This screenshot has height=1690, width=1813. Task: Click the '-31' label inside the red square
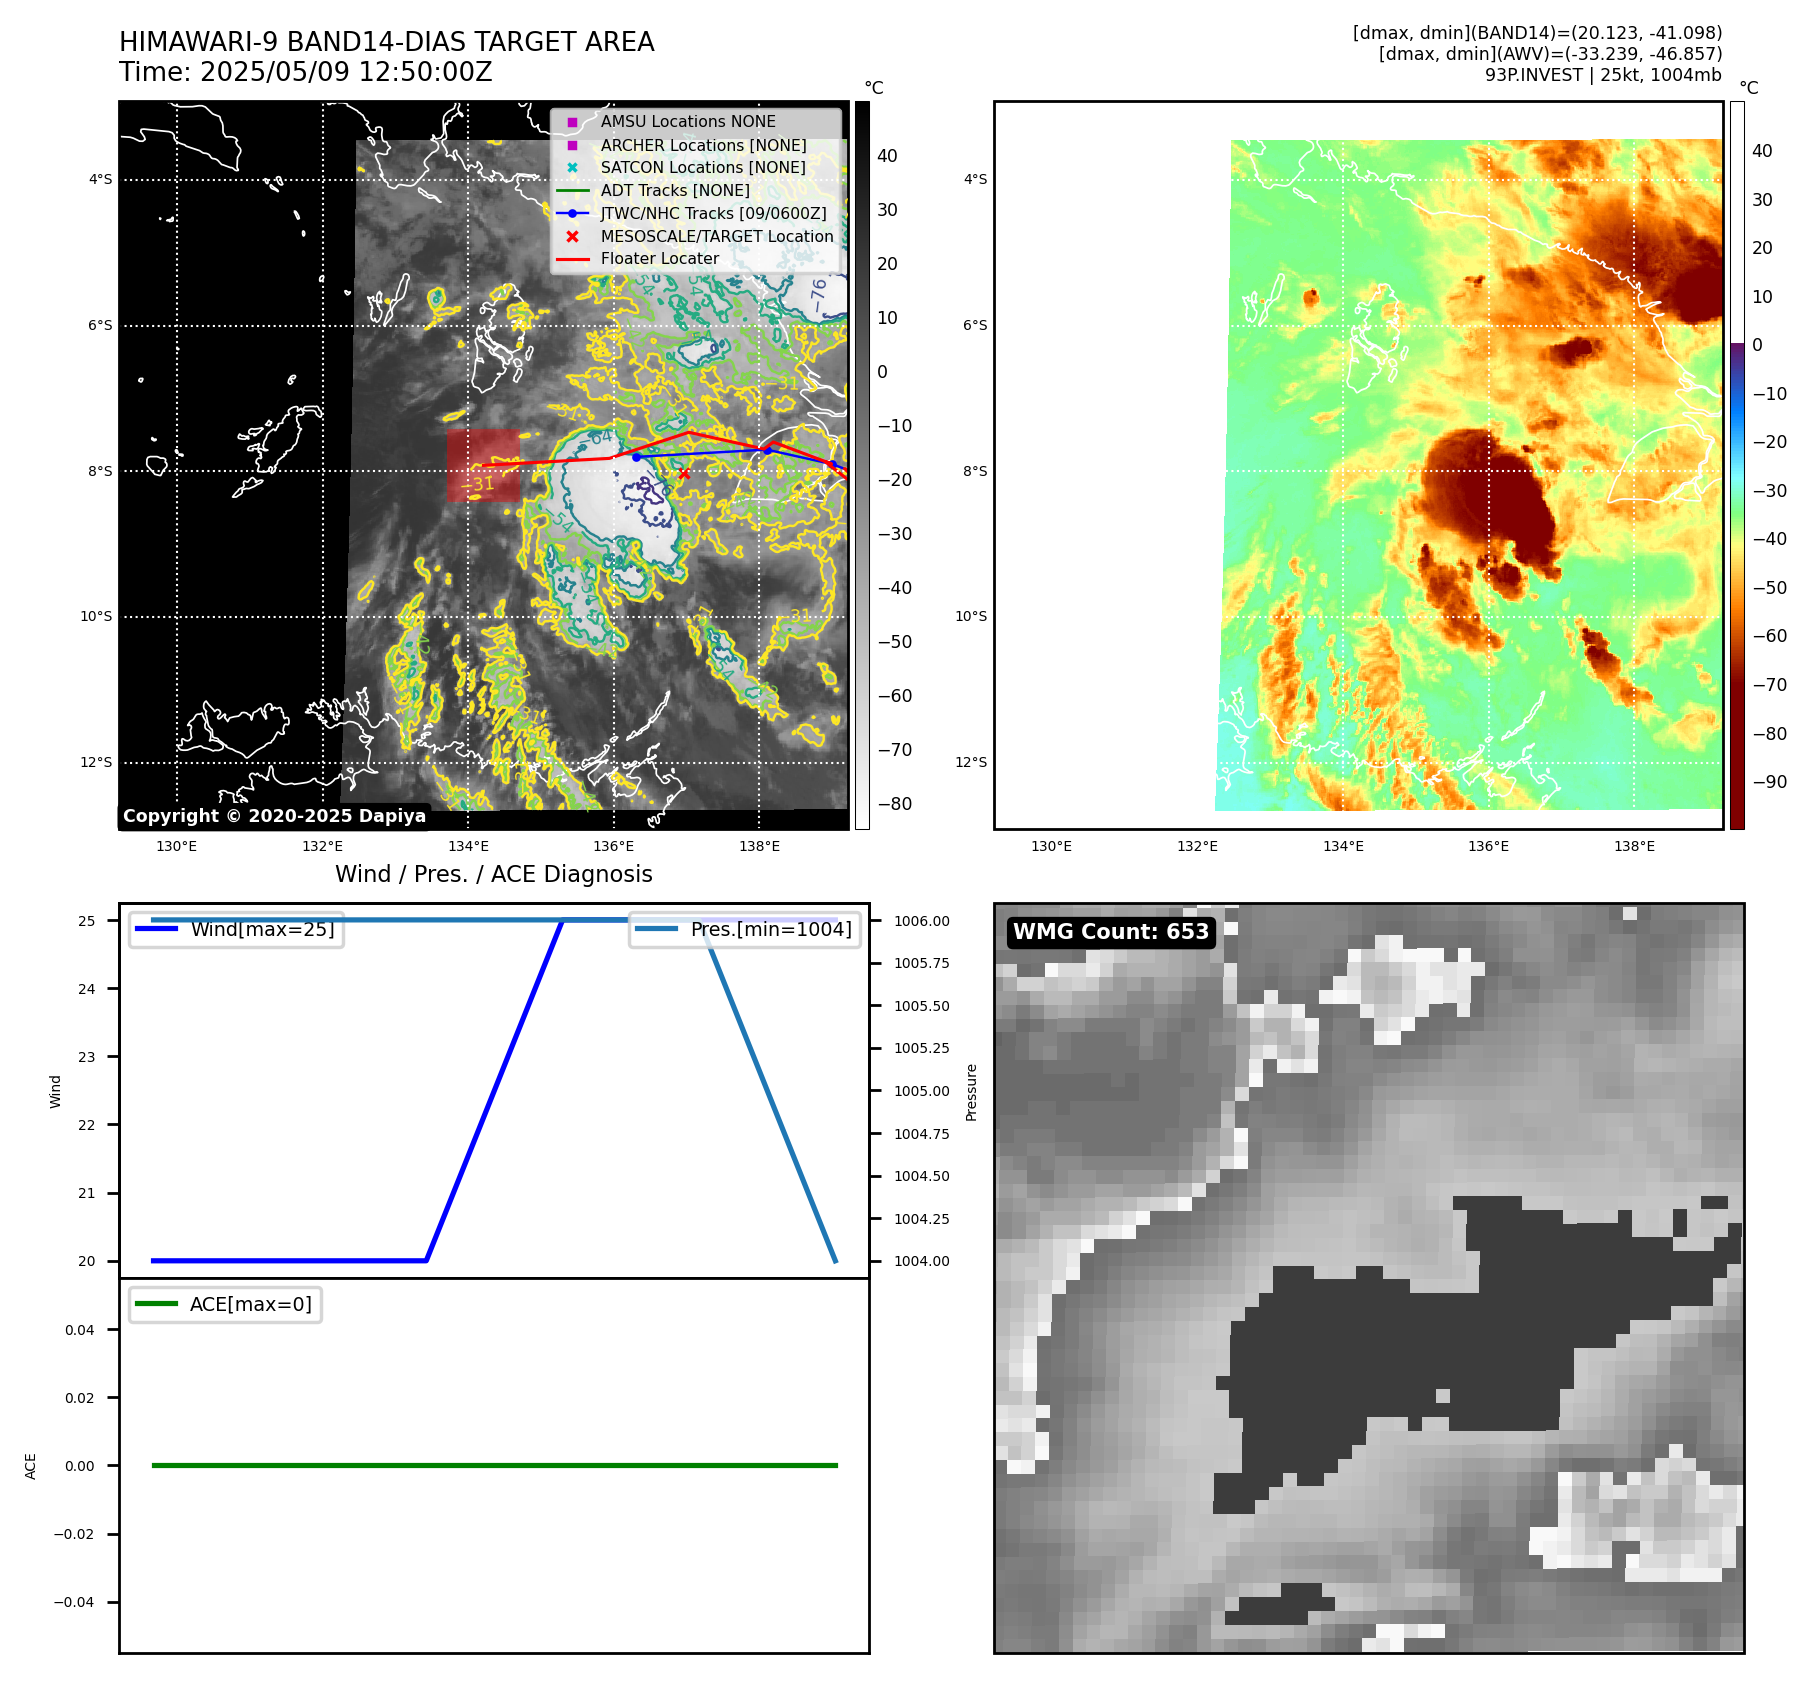pos(479,484)
